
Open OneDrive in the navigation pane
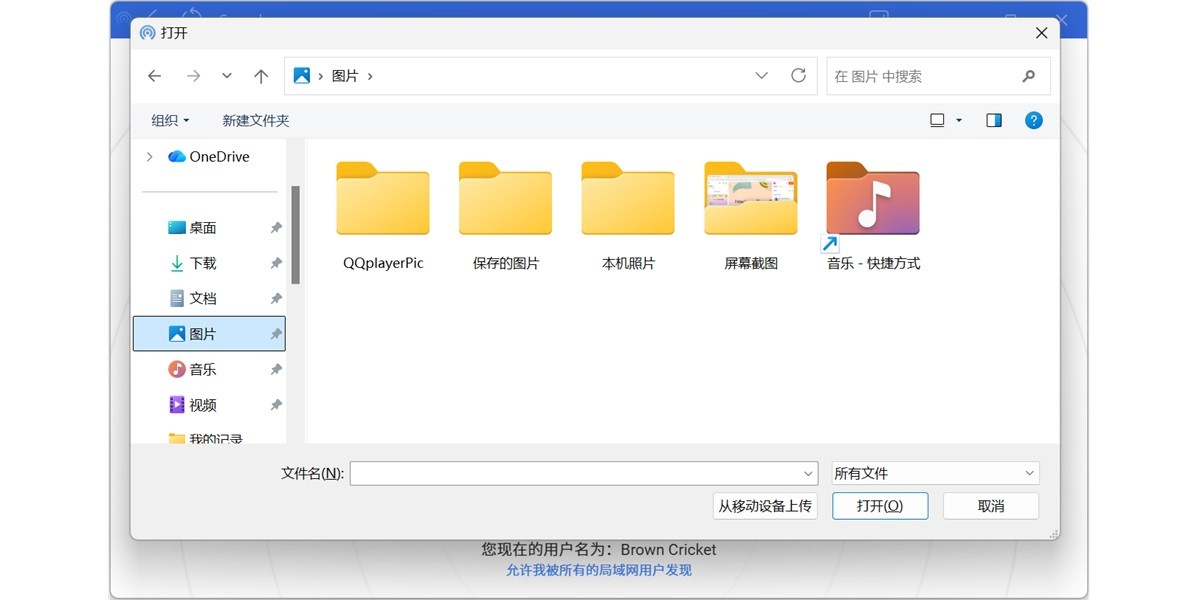(215, 156)
